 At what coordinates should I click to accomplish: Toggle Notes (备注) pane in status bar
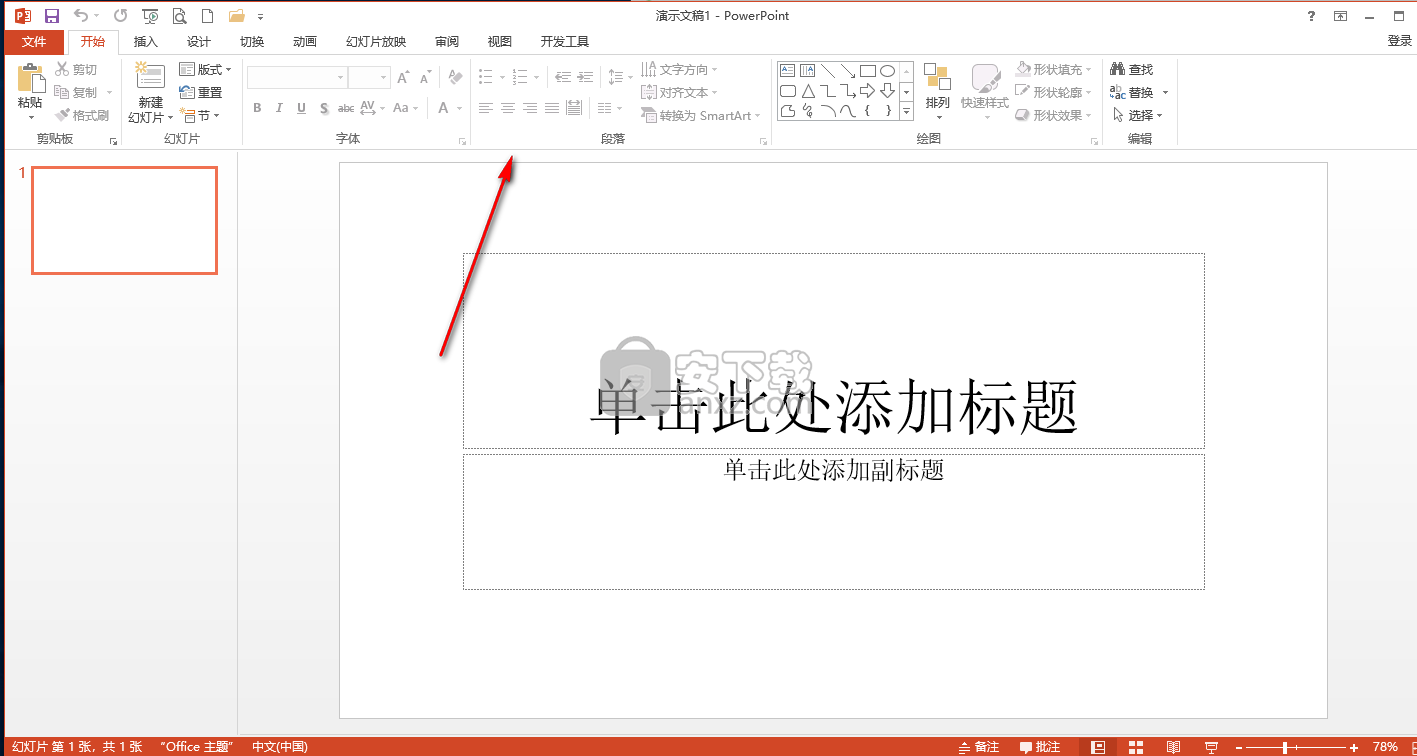[x=979, y=747]
